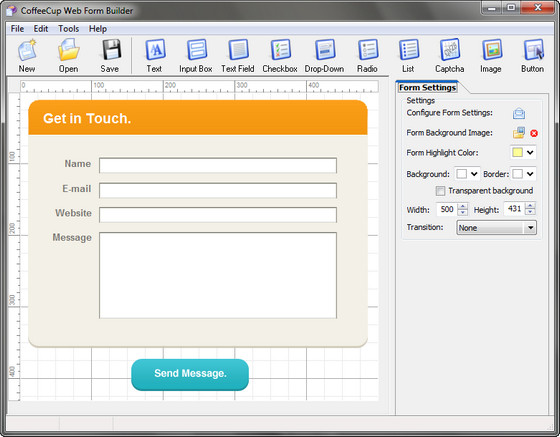Add a Drop-Down element
Screen dimensions: 560x437
coord(324,56)
